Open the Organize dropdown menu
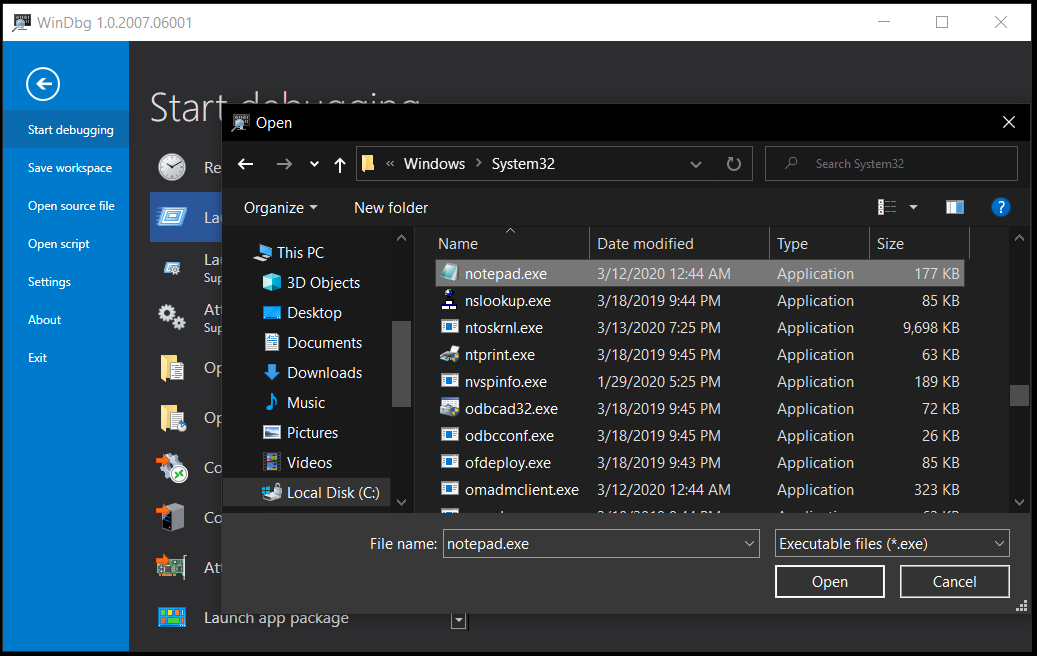The width and height of the screenshot is (1037, 656). tap(280, 208)
